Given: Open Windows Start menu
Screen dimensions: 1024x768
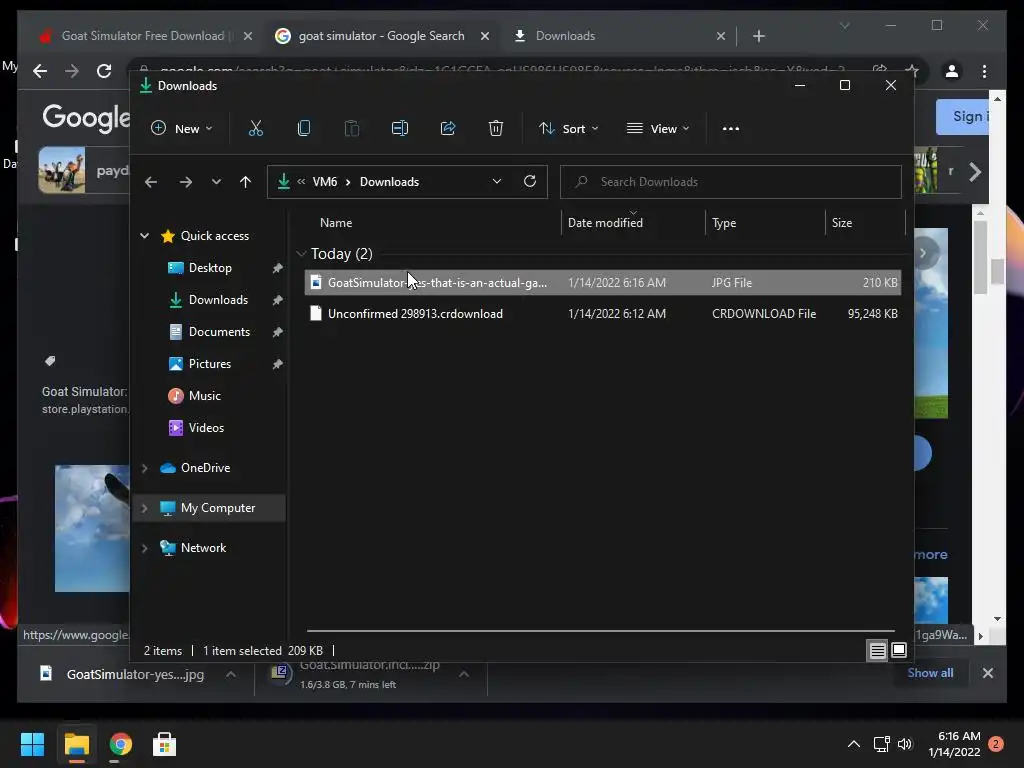Looking at the screenshot, I should [x=32, y=744].
